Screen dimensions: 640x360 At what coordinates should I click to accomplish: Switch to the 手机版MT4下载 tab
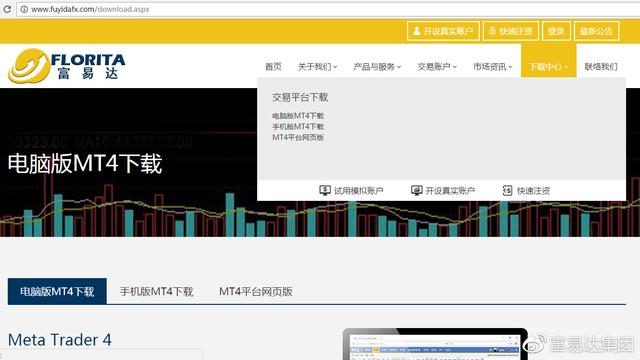[156, 291]
